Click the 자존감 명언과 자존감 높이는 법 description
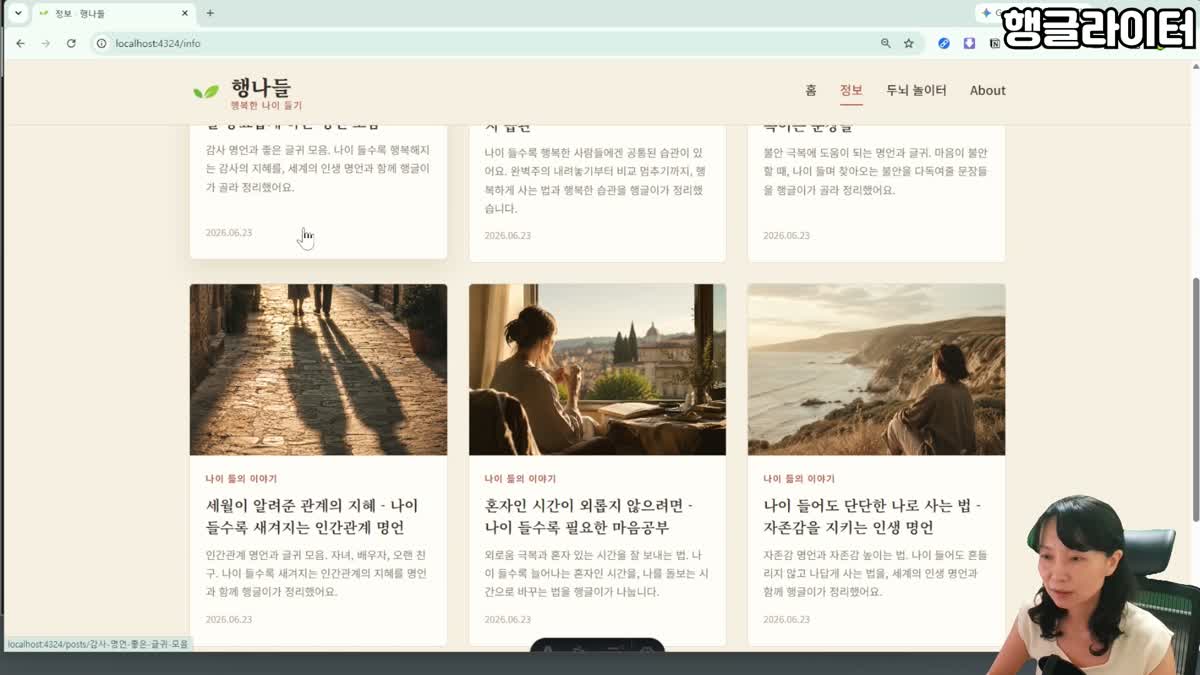The height and width of the screenshot is (675, 1200). coord(876,573)
